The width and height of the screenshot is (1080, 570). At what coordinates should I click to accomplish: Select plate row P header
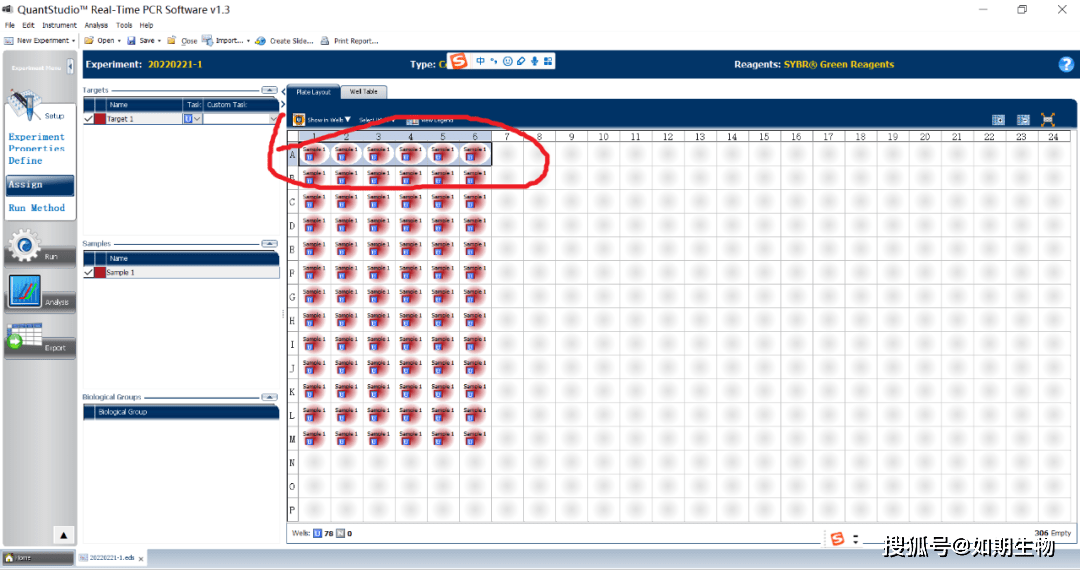click(292, 510)
